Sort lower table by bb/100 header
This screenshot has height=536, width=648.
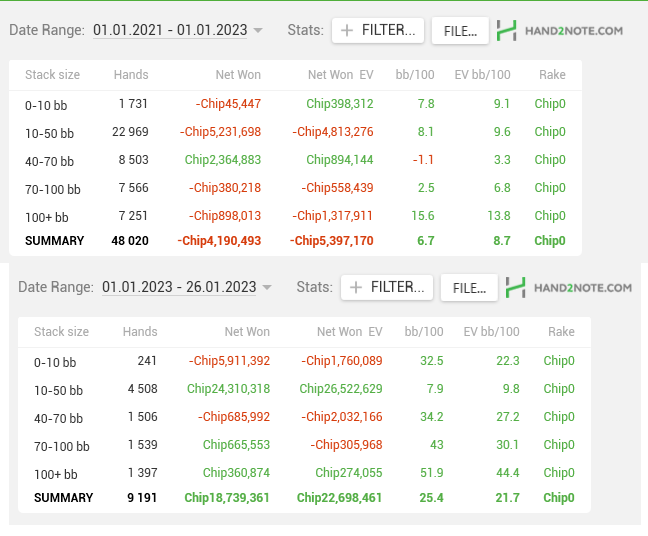click(x=424, y=332)
